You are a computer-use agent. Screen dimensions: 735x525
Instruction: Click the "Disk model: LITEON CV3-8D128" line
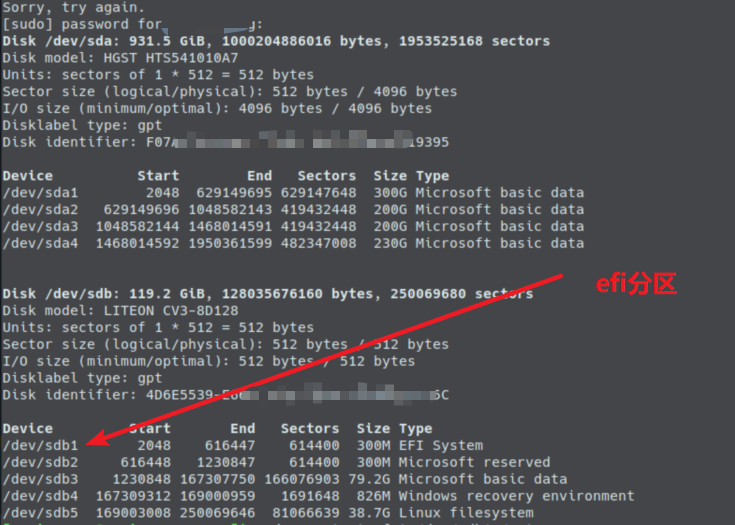(120, 311)
